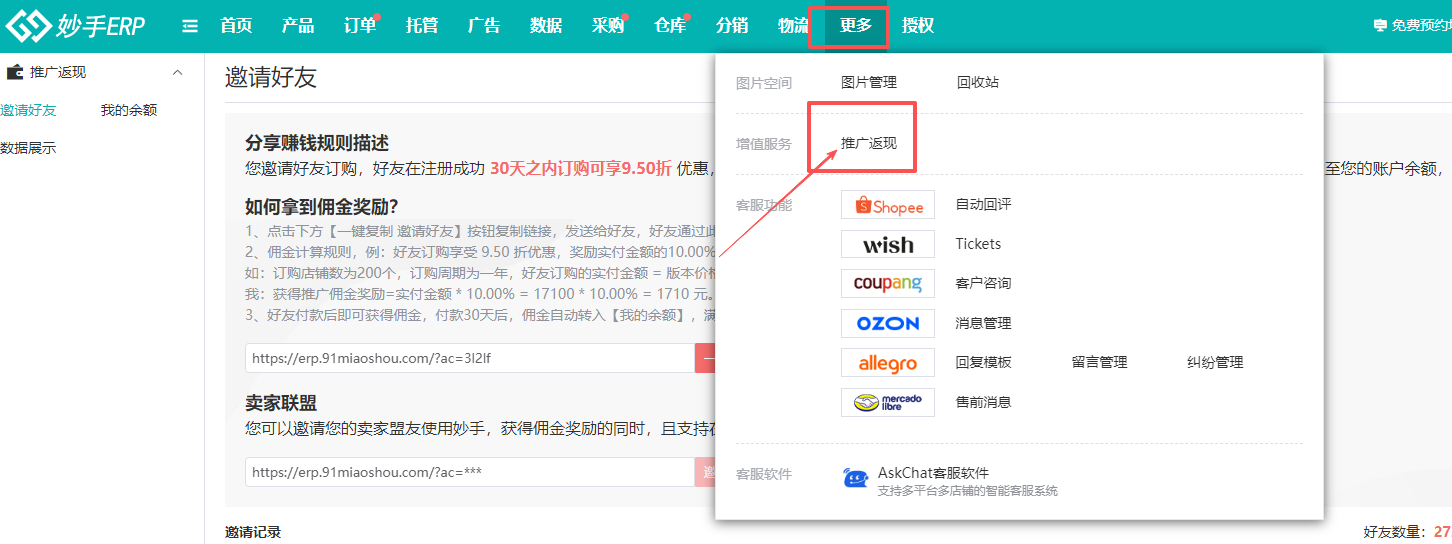Select 图片管理 in the dropdown
Image resolution: width=1452 pixels, height=544 pixels.
tap(869, 83)
